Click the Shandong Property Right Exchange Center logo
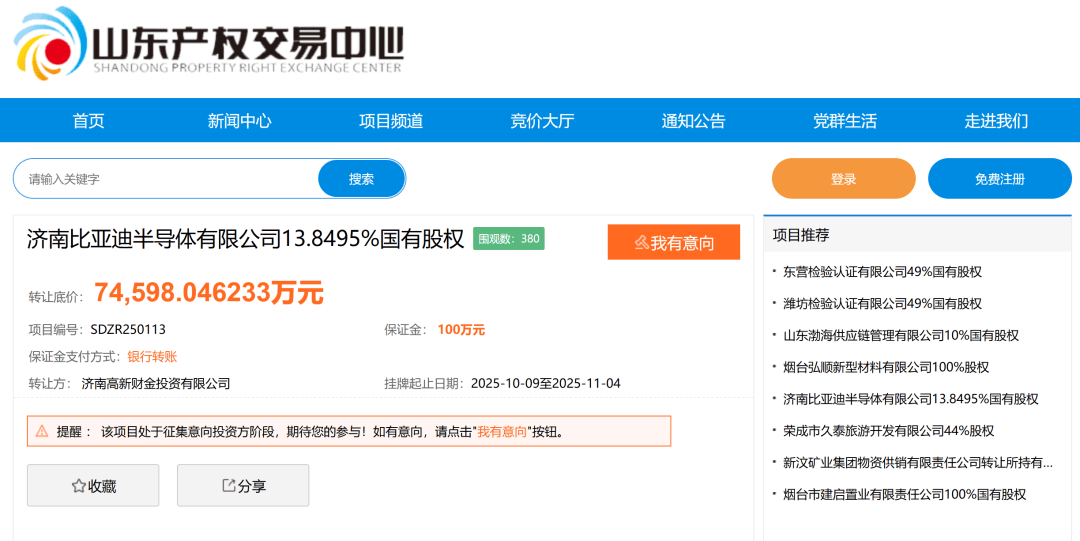The image size is (1080, 541). pyautogui.click(x=208, y=44)
